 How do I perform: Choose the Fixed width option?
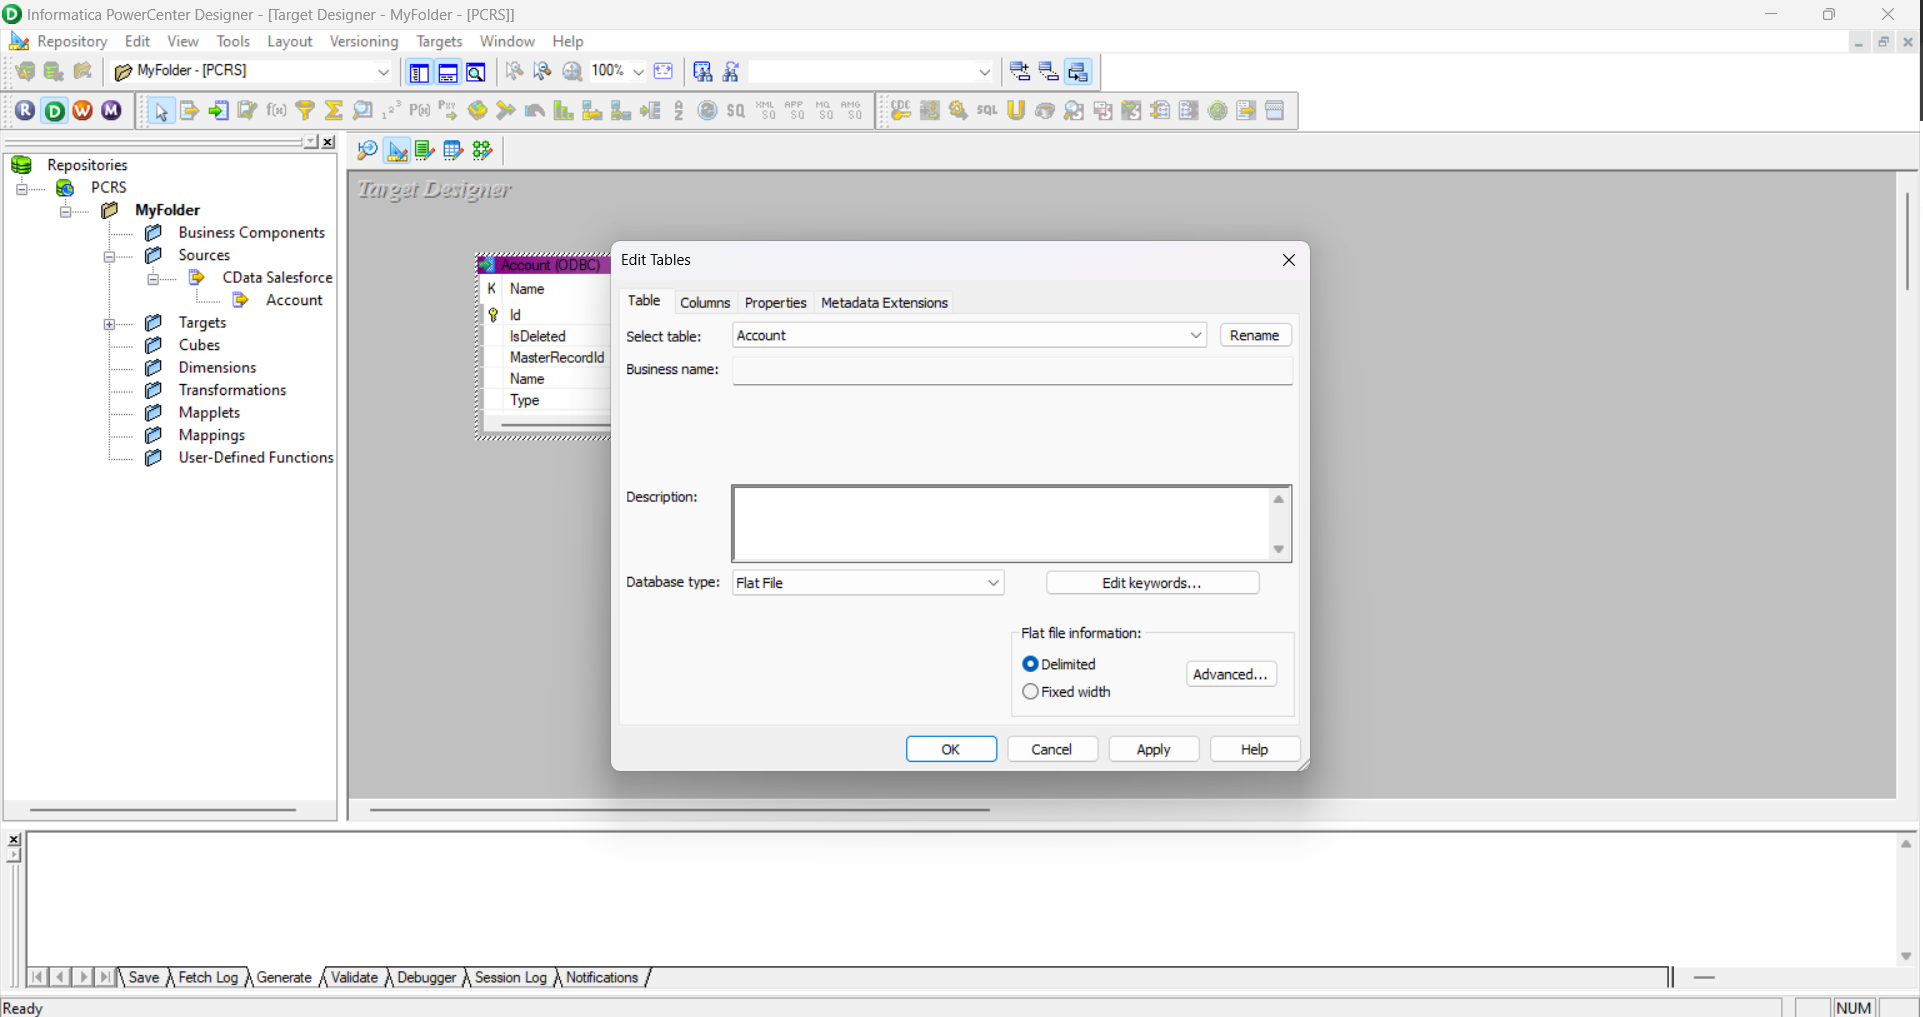1031,691
